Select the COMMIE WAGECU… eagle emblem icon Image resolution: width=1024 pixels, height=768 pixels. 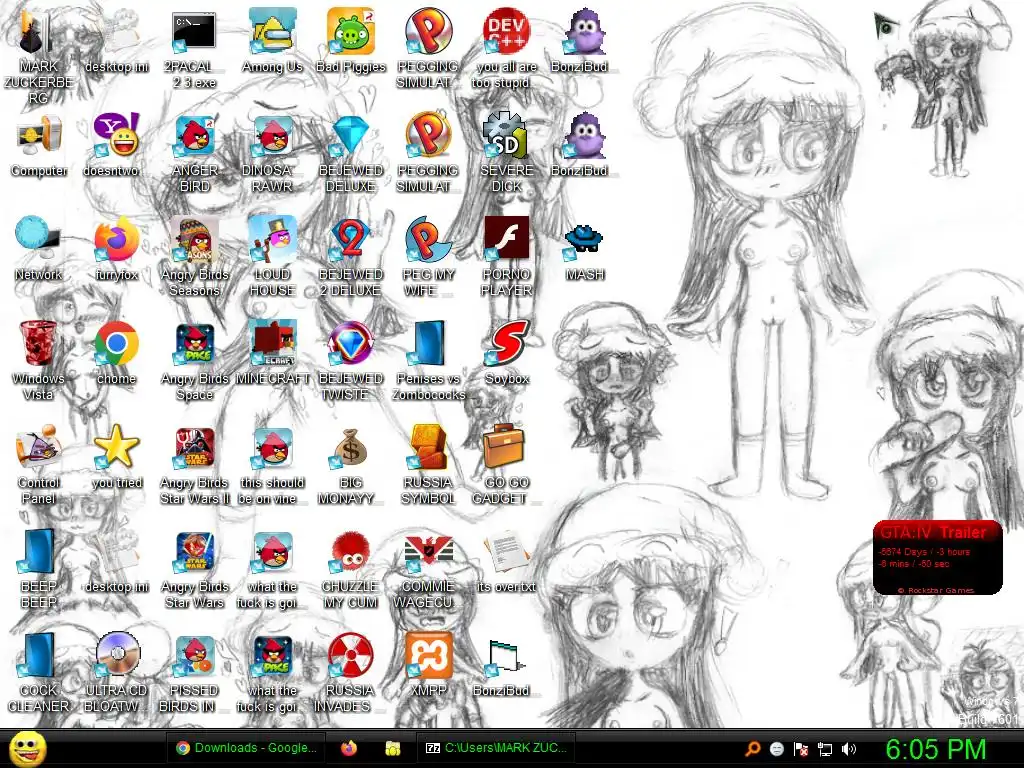pos(428,552)
